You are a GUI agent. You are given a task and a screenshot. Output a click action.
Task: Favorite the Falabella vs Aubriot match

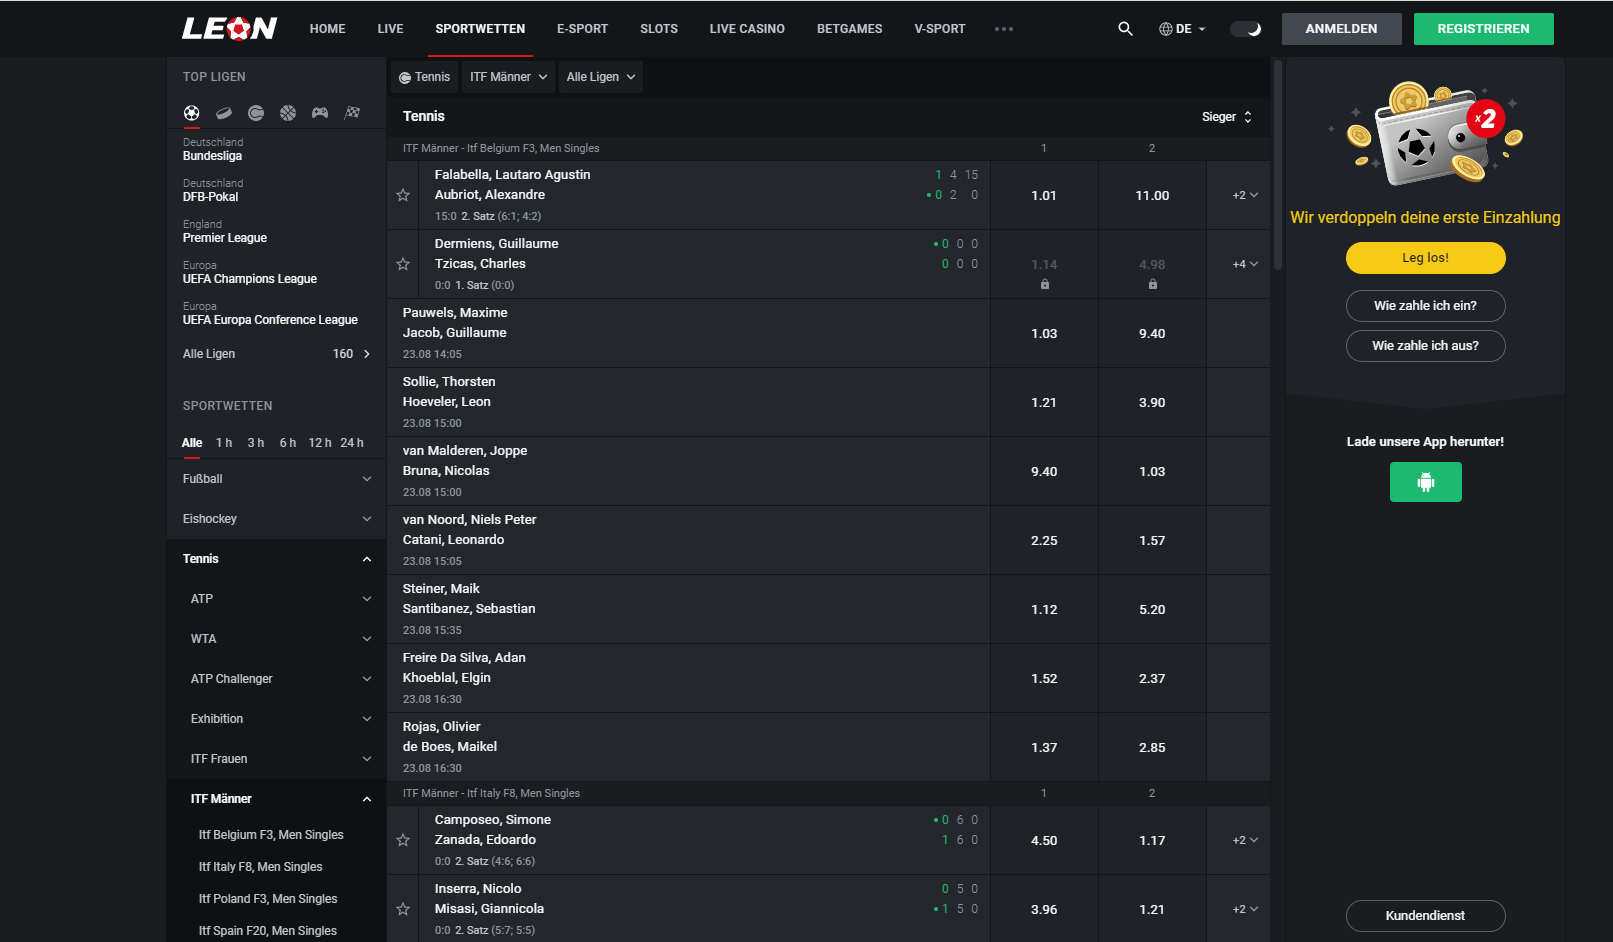(403, 195)
